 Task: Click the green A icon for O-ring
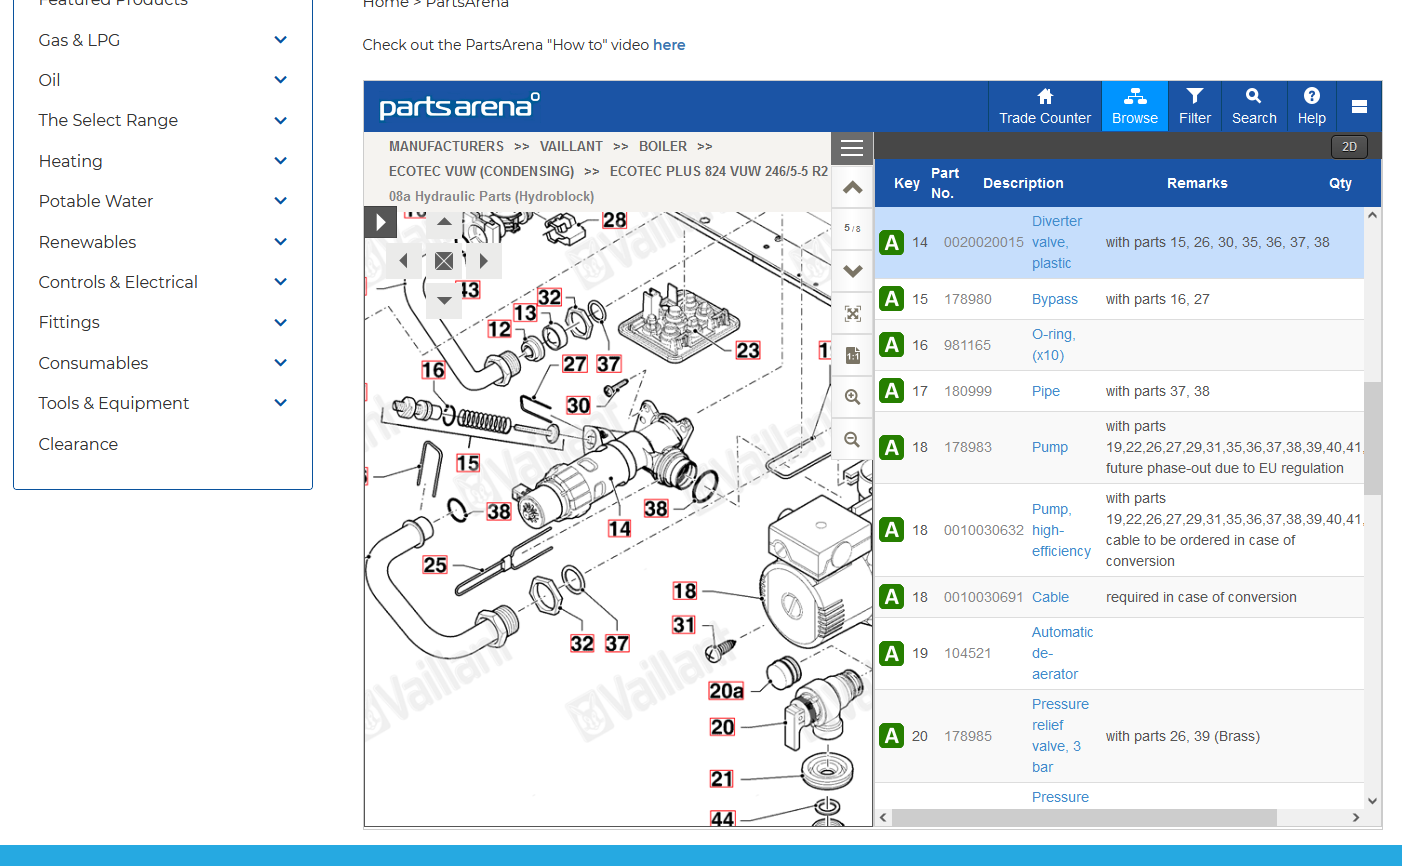coord(892,345)
